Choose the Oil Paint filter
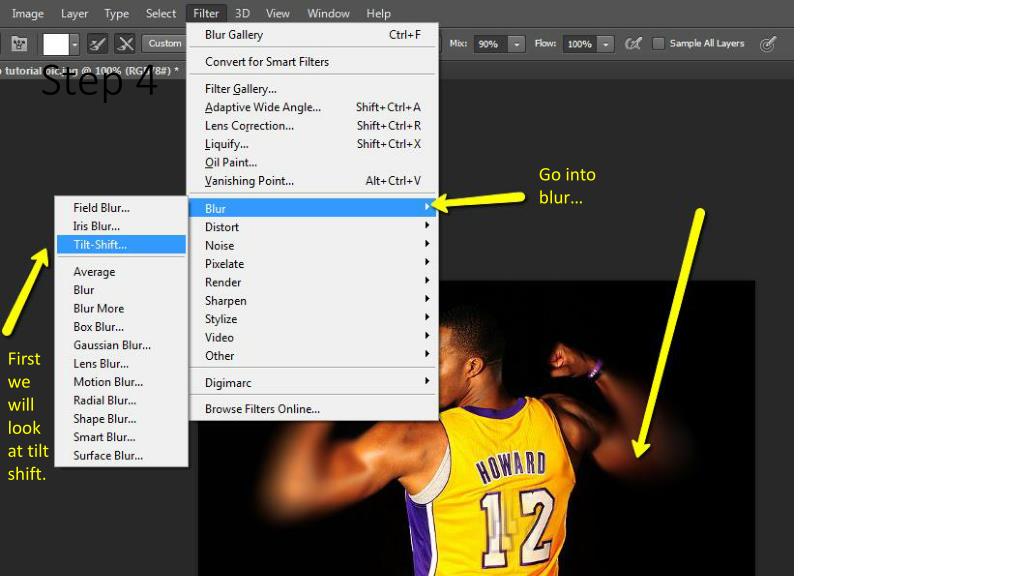 [313, 162]
